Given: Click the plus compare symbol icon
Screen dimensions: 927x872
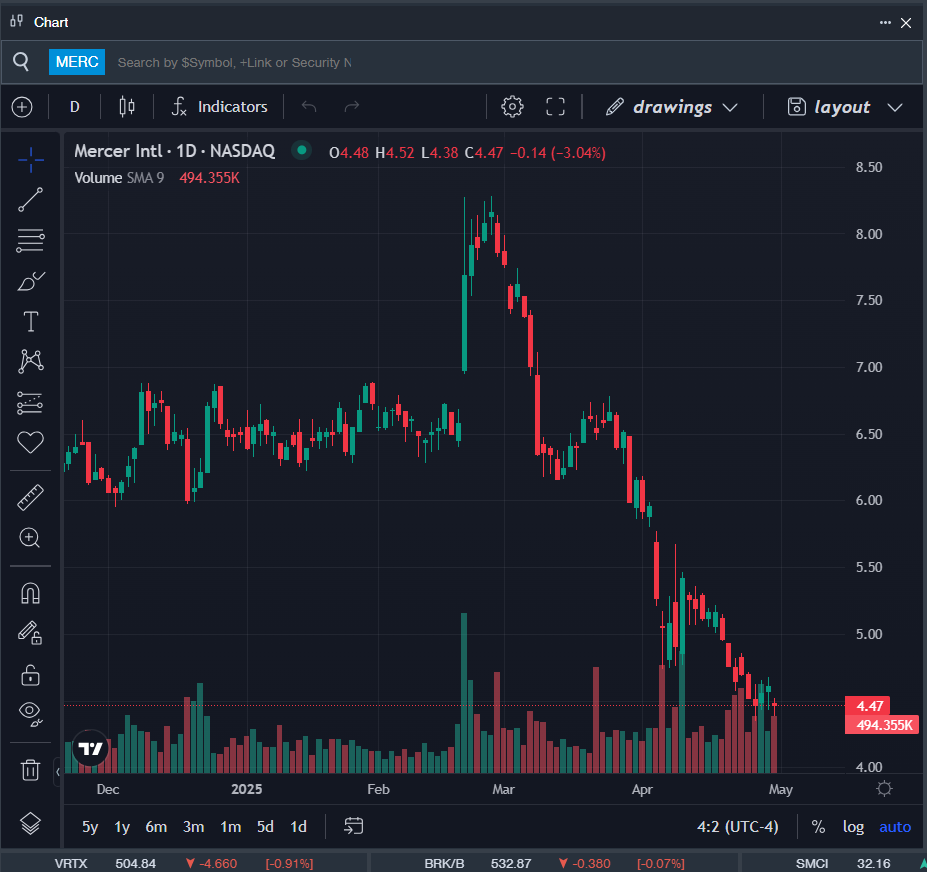Looking at the screenshot, I should click(22, 107).
